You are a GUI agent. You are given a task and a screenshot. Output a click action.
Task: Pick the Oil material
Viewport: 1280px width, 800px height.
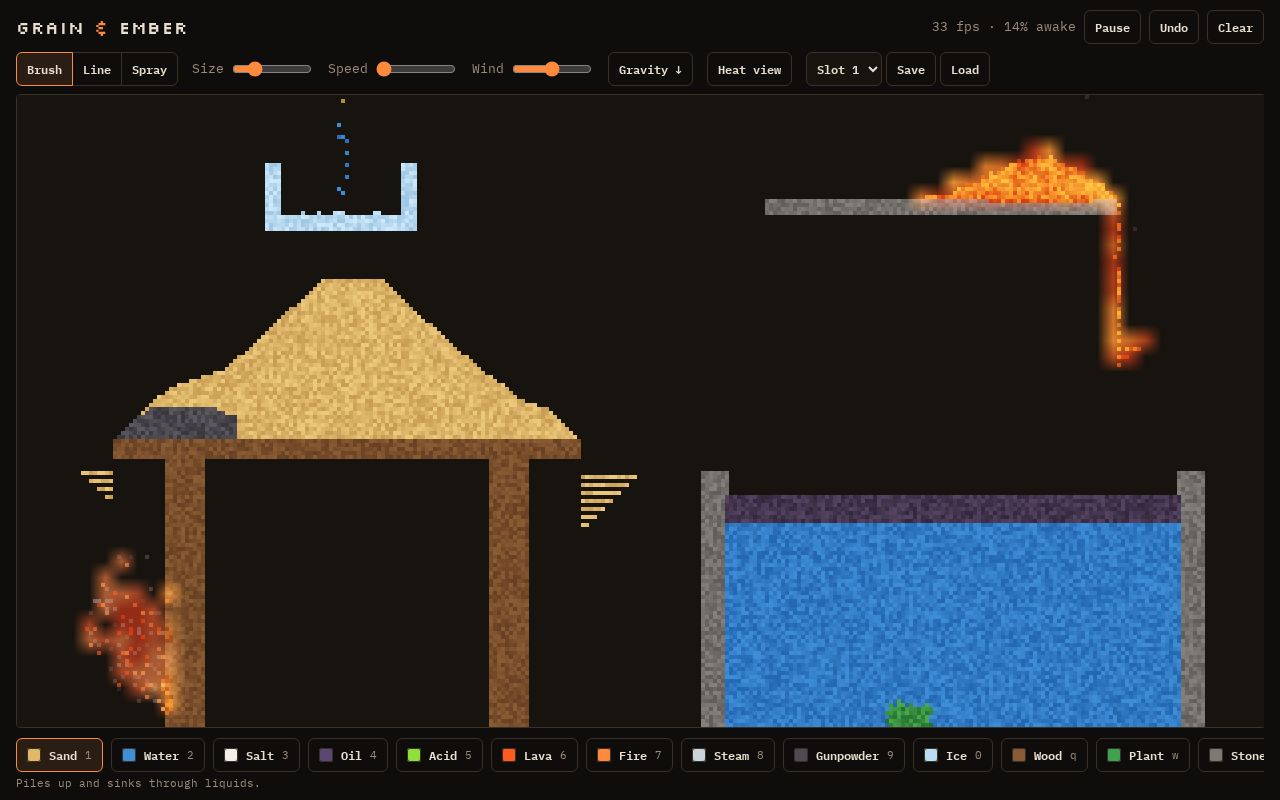pyautogui.click(x=348, y=755)
